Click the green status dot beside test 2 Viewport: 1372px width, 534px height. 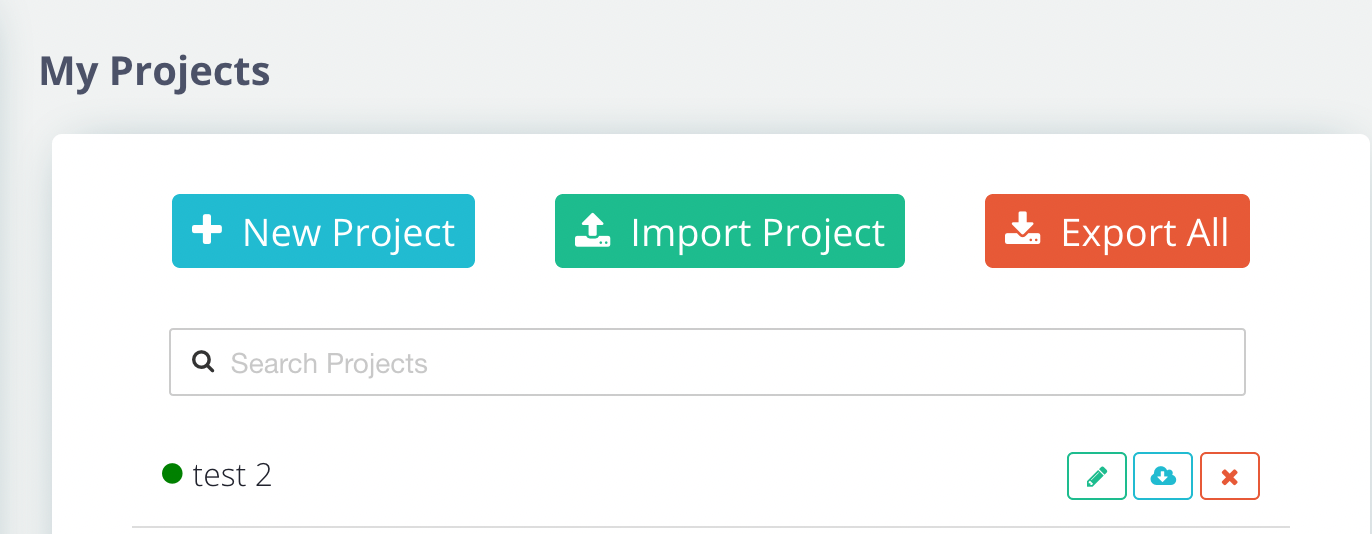(172, 474)
